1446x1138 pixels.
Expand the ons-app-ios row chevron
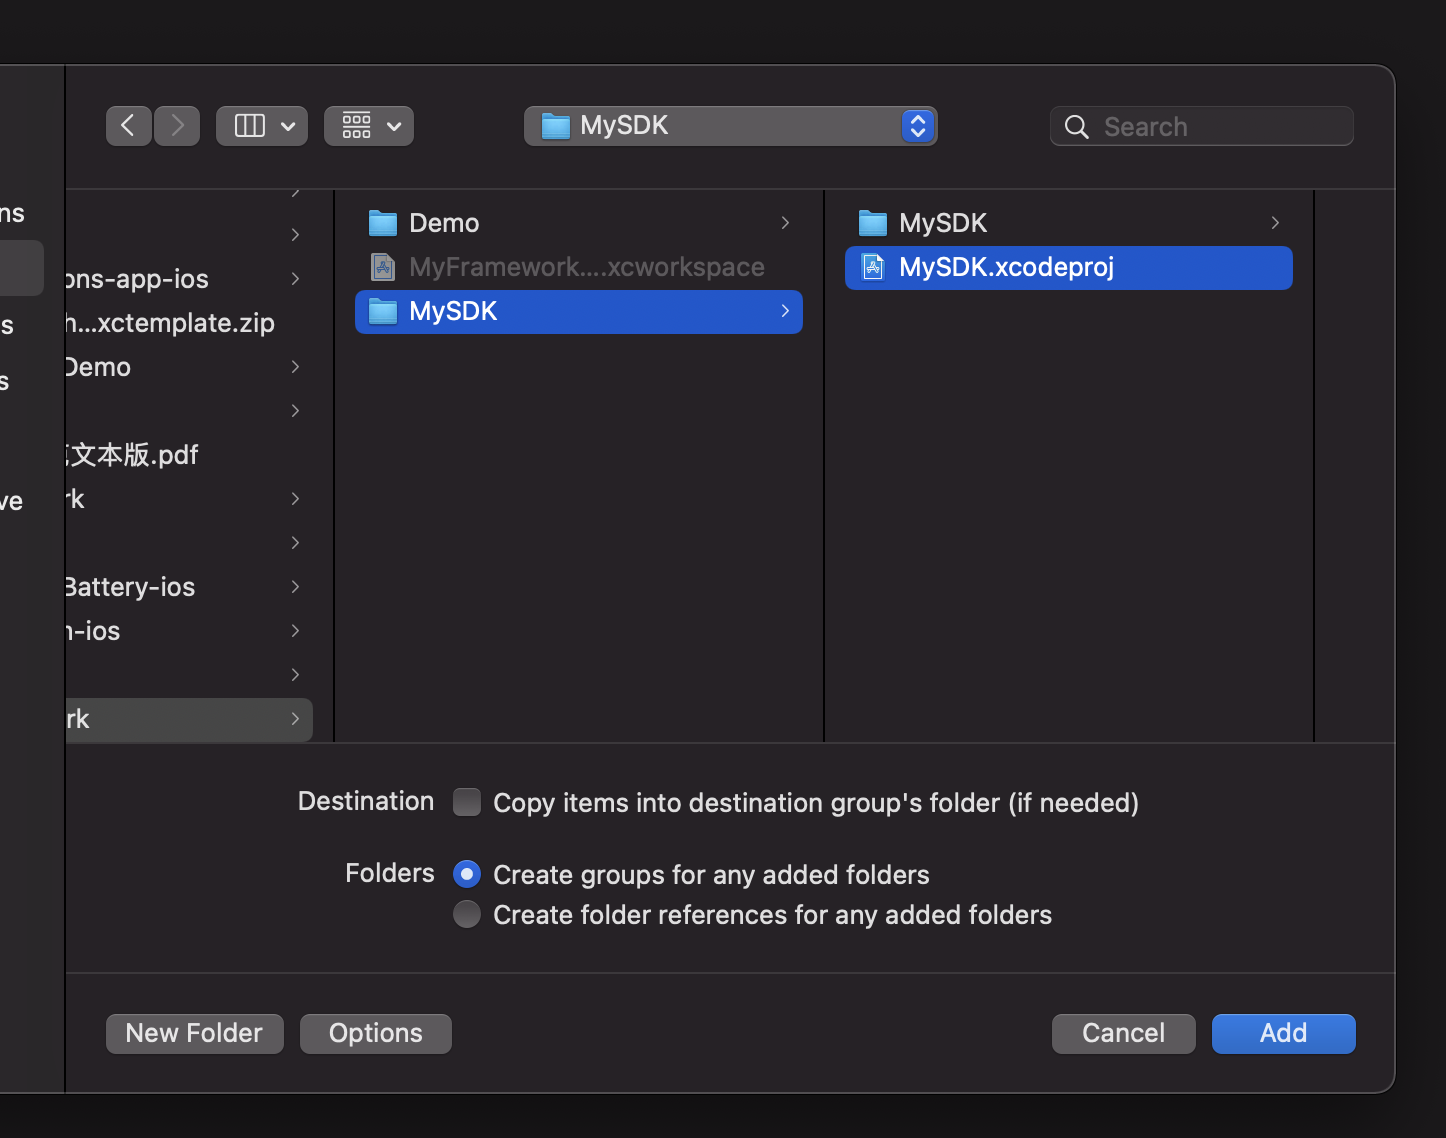295,279
